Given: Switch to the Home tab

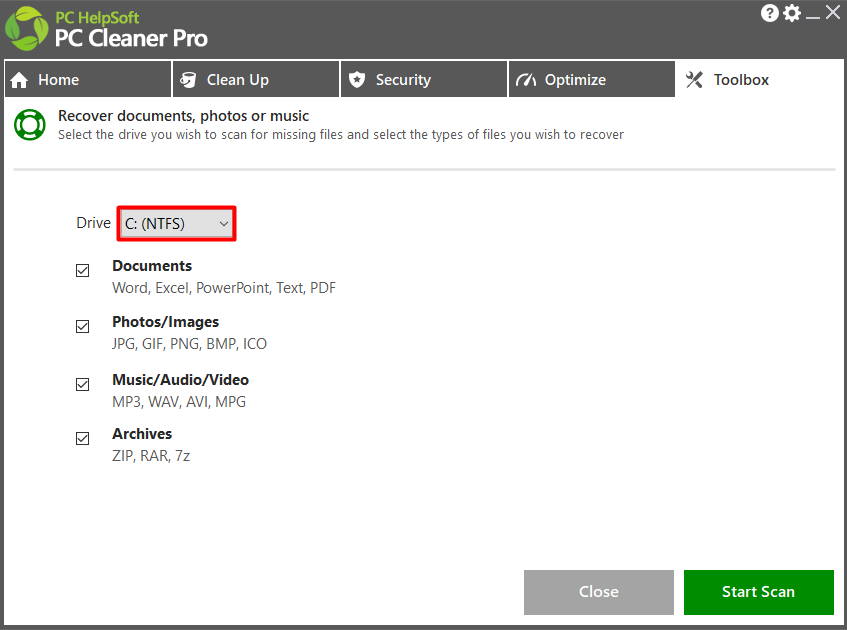Looking at the screenshot, I should point(88,79).
